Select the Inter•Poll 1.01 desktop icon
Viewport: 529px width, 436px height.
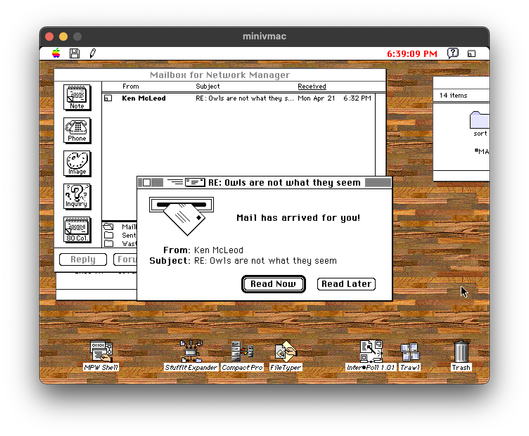370,356
